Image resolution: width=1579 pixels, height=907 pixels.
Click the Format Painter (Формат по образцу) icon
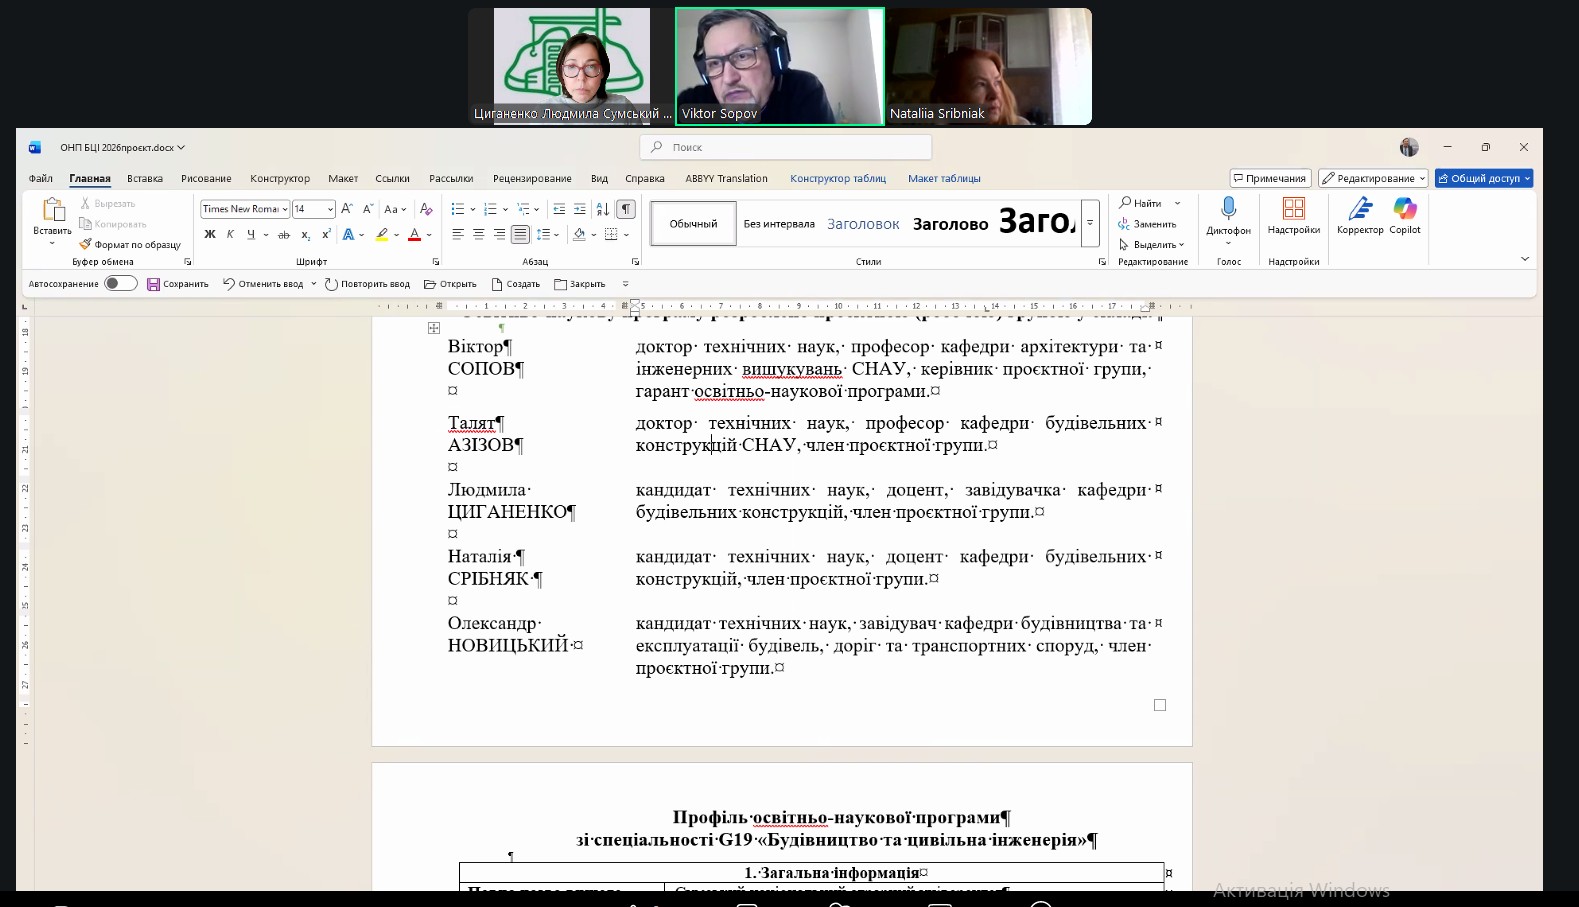86,244
